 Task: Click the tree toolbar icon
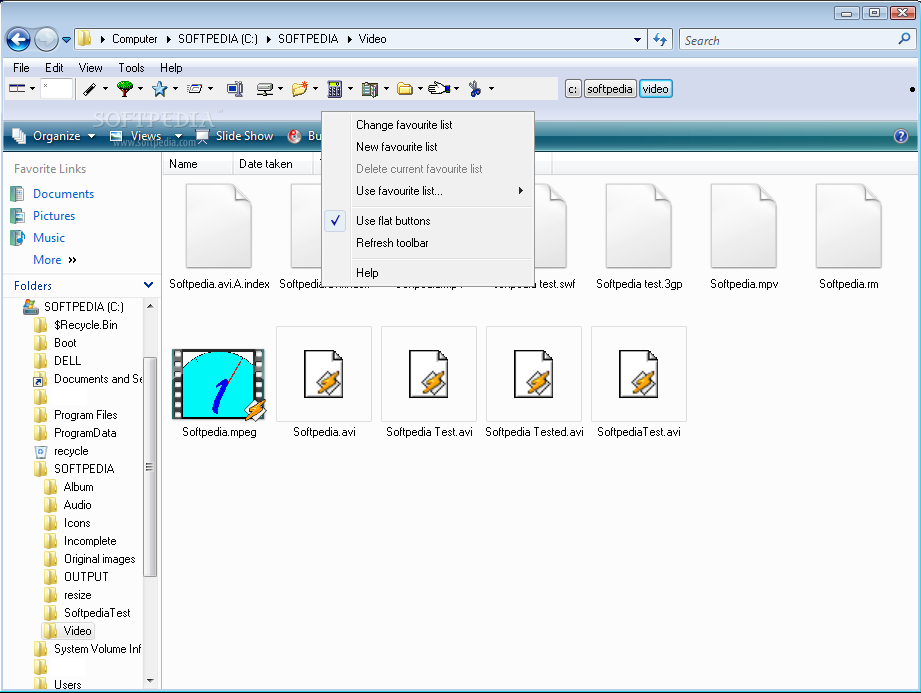point(125,89)
